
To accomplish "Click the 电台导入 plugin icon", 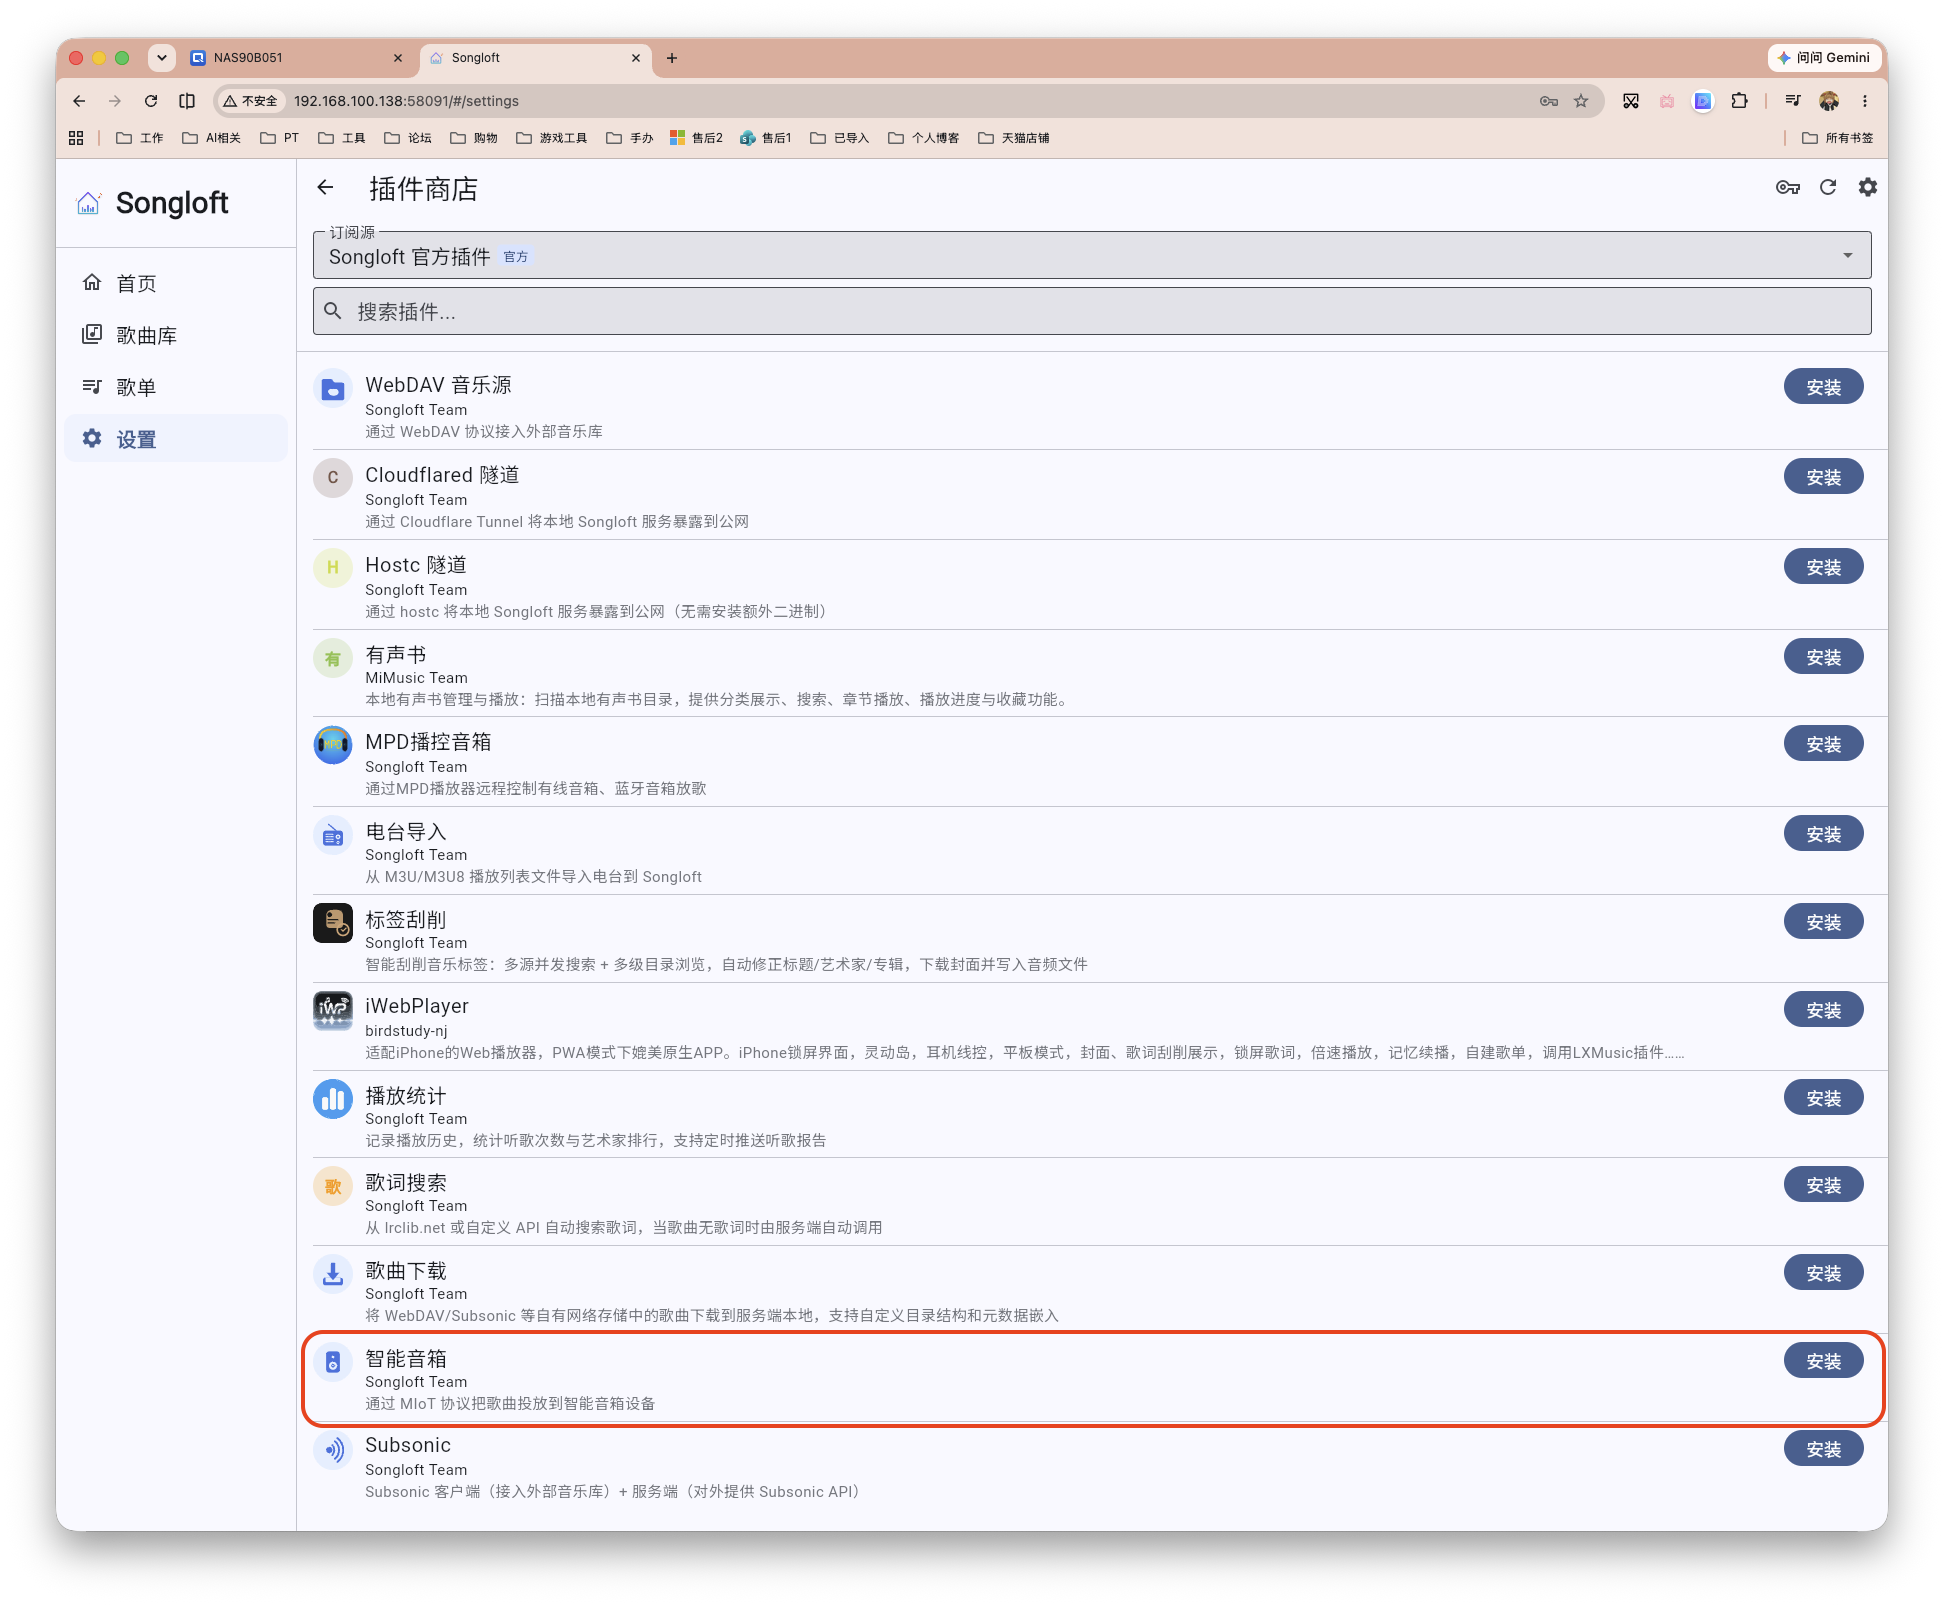I will click(x=333, y=835).
